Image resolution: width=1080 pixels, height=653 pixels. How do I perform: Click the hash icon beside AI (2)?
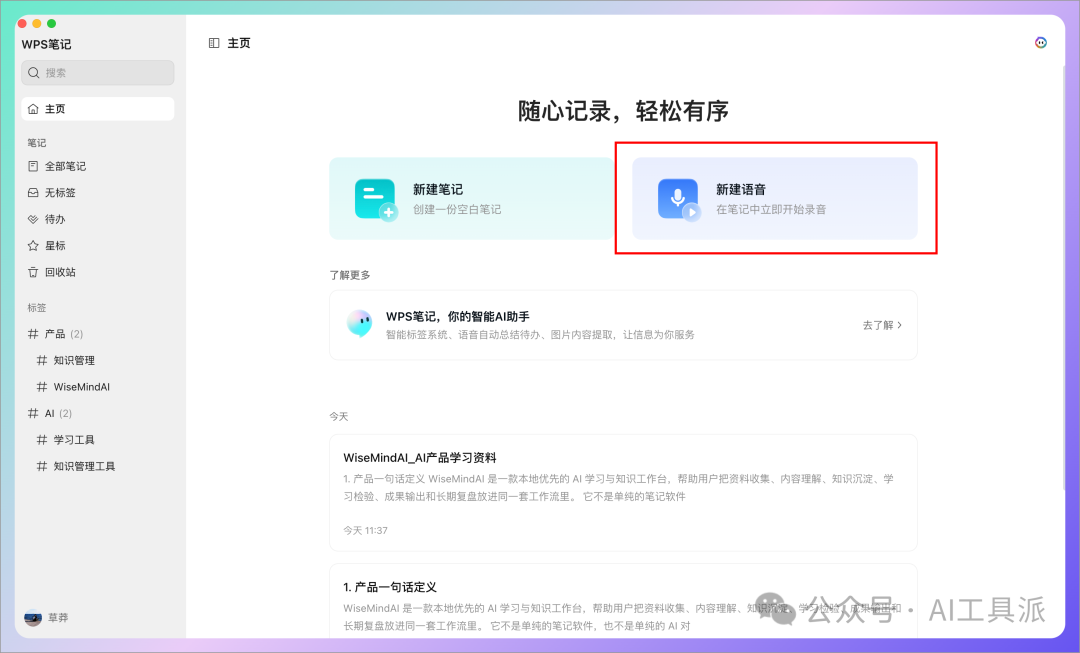coord(33,413)
